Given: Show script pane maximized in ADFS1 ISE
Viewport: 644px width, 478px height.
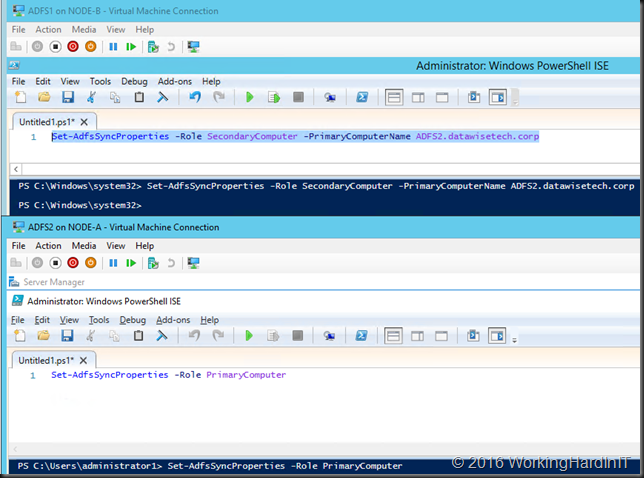Looking at the screenshot, I should point(442,98).
